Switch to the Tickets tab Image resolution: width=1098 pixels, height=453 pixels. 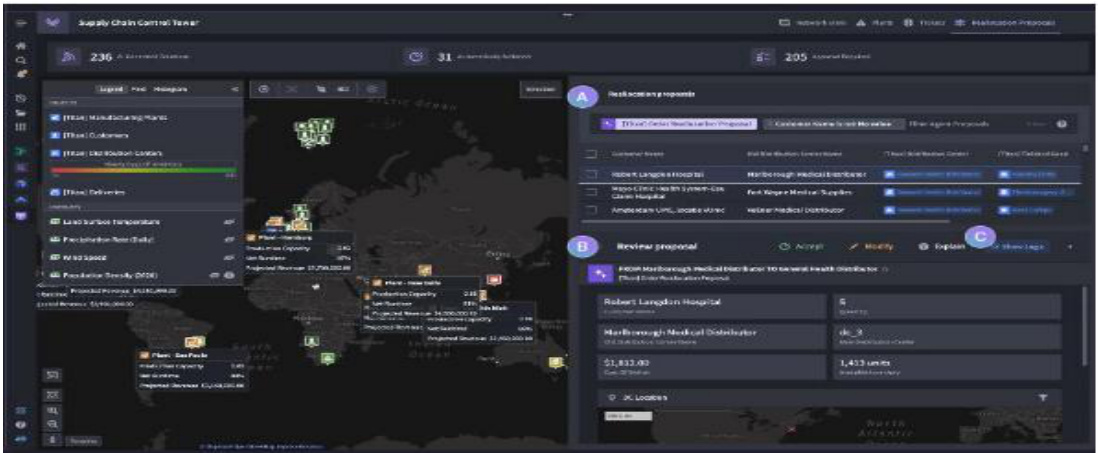923,23
